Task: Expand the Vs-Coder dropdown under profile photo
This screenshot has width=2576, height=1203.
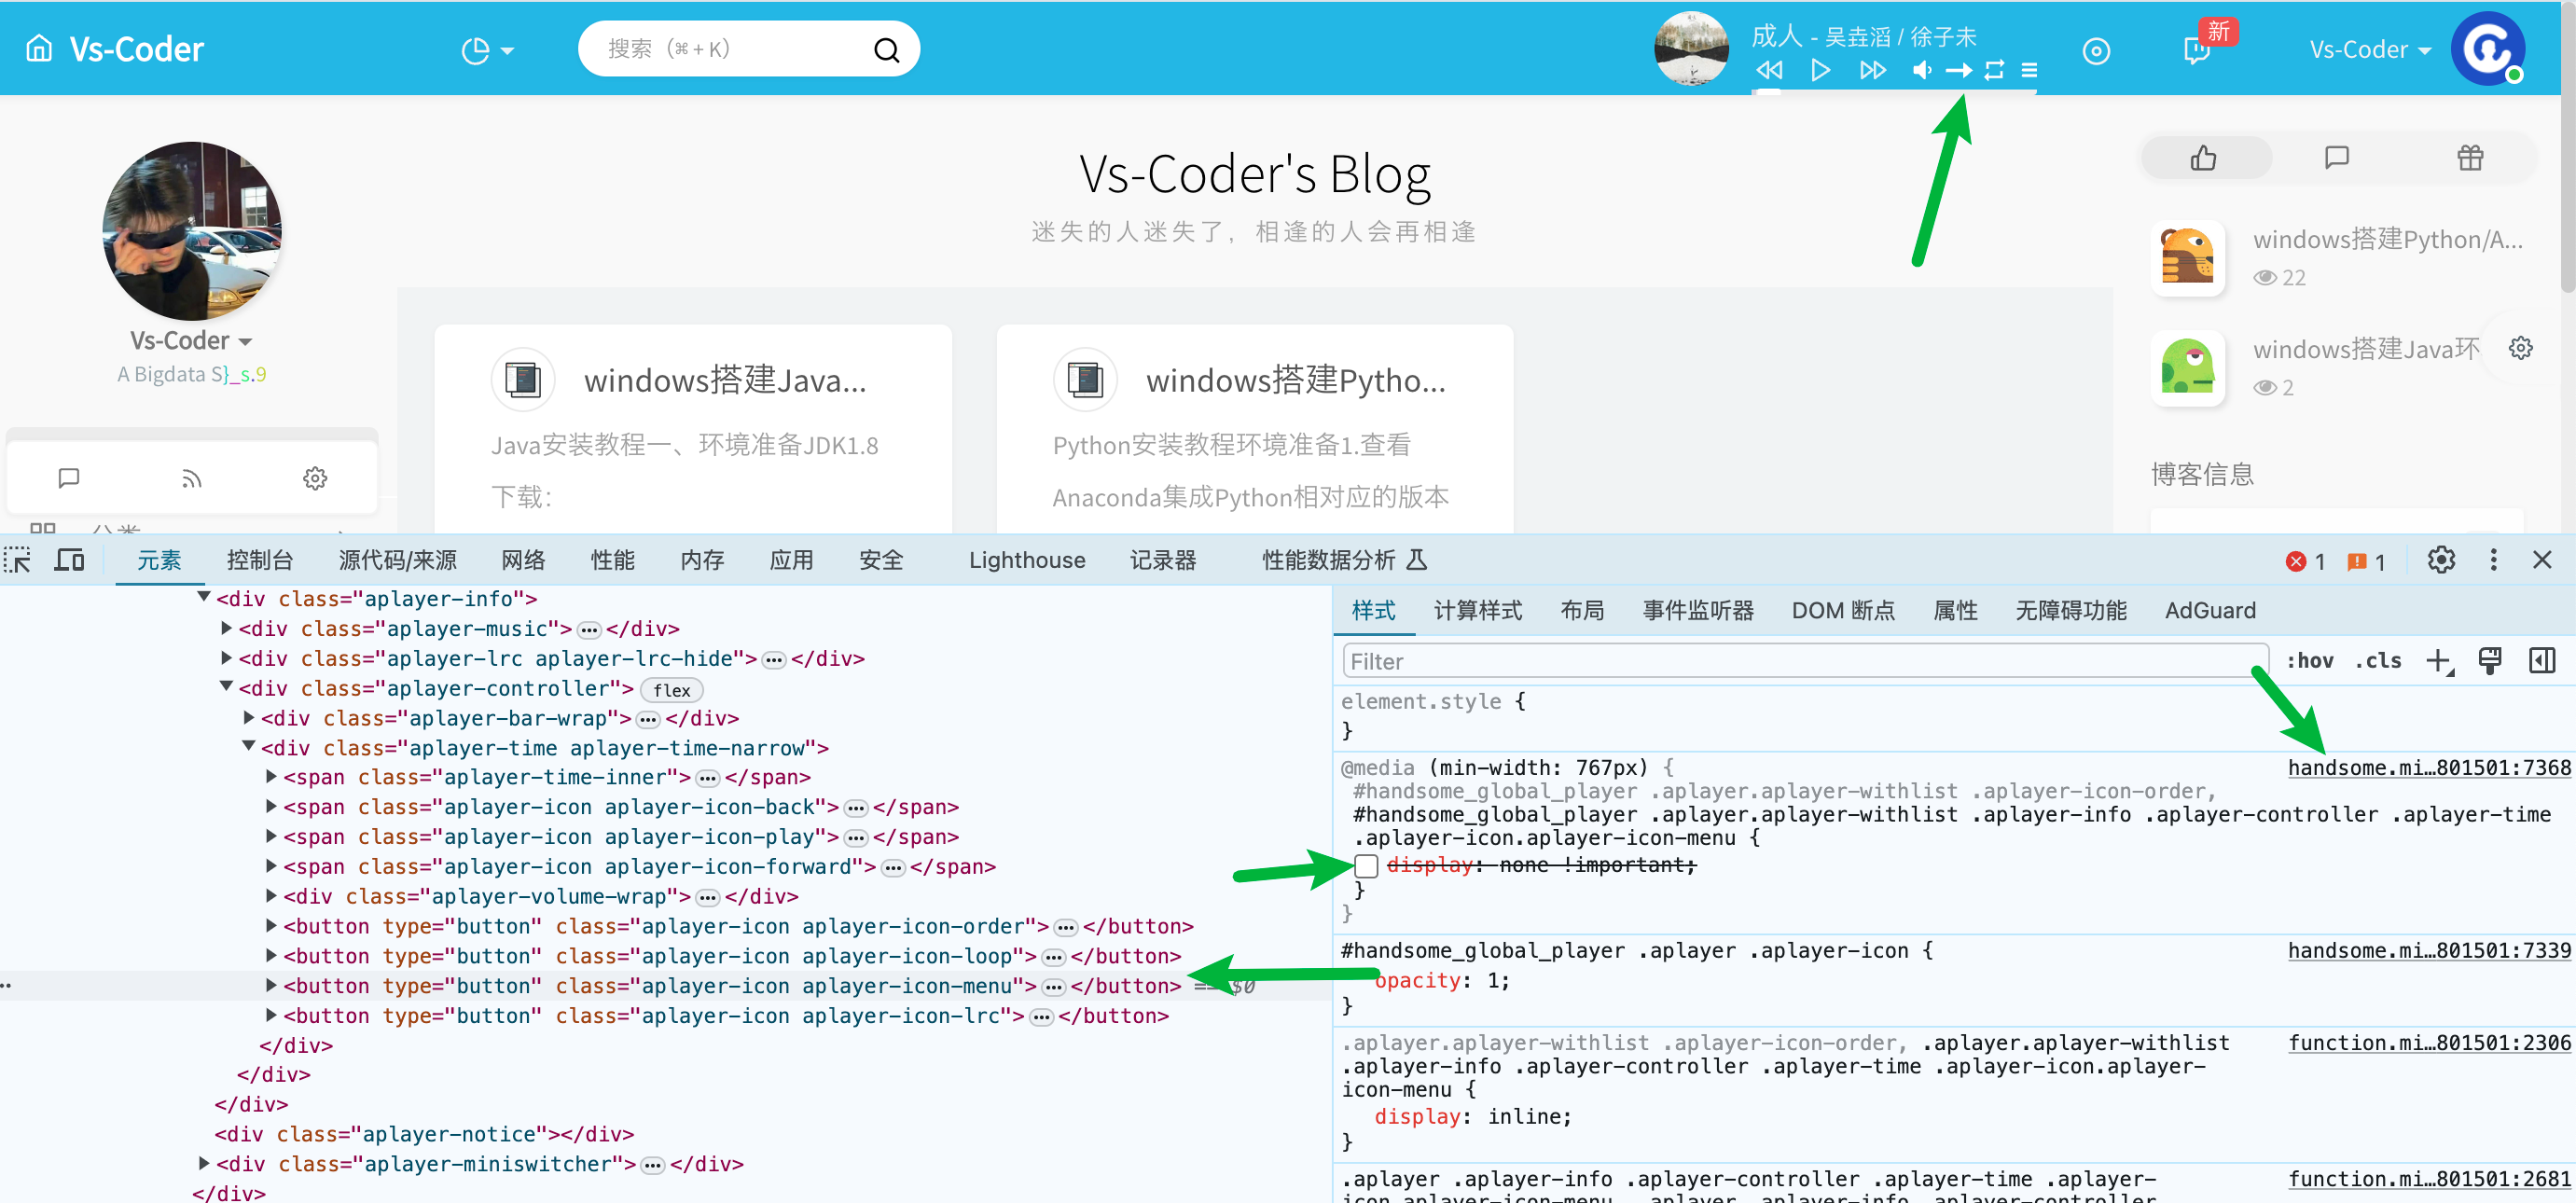Action: tap(190, 341)
